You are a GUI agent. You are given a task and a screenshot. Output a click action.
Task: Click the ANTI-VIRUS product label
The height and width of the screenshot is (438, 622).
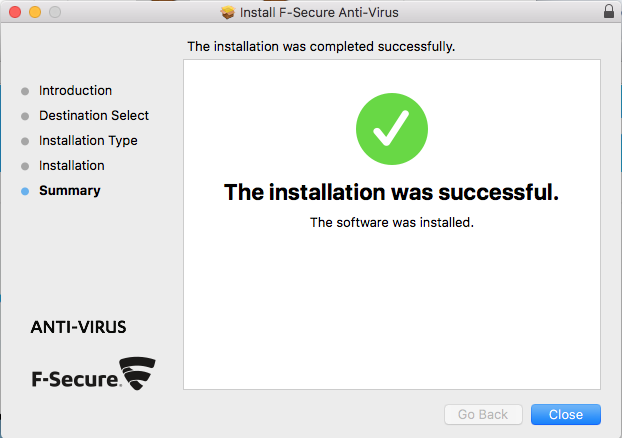coord(79,327)
